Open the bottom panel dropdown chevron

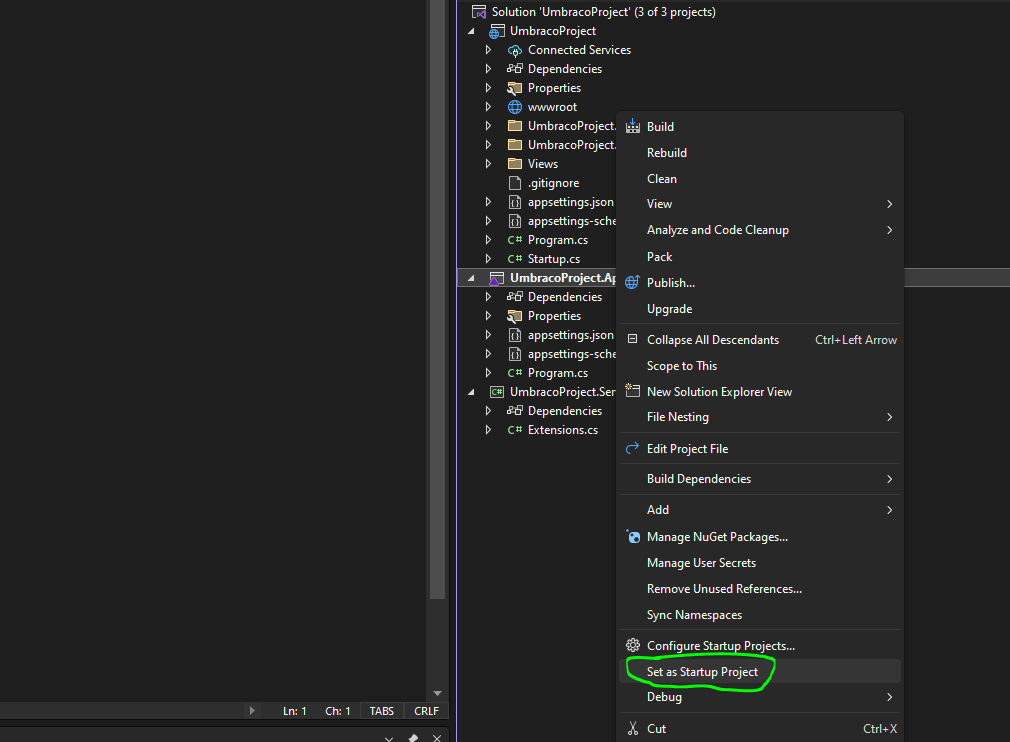pyautogui.click(x=389, y=738)
